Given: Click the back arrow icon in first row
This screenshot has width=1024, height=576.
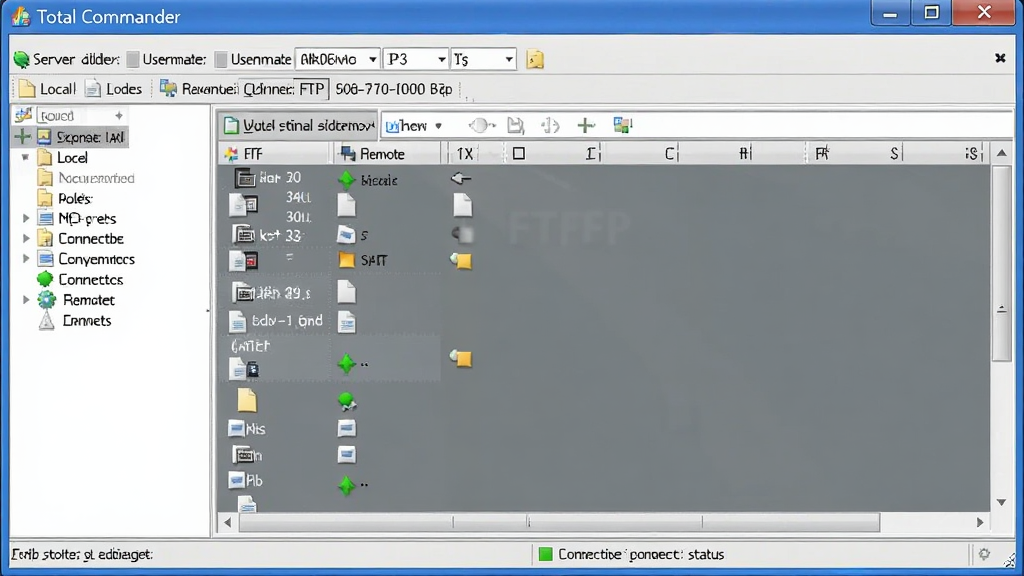Looking at the screenshot, I should 460,178.
